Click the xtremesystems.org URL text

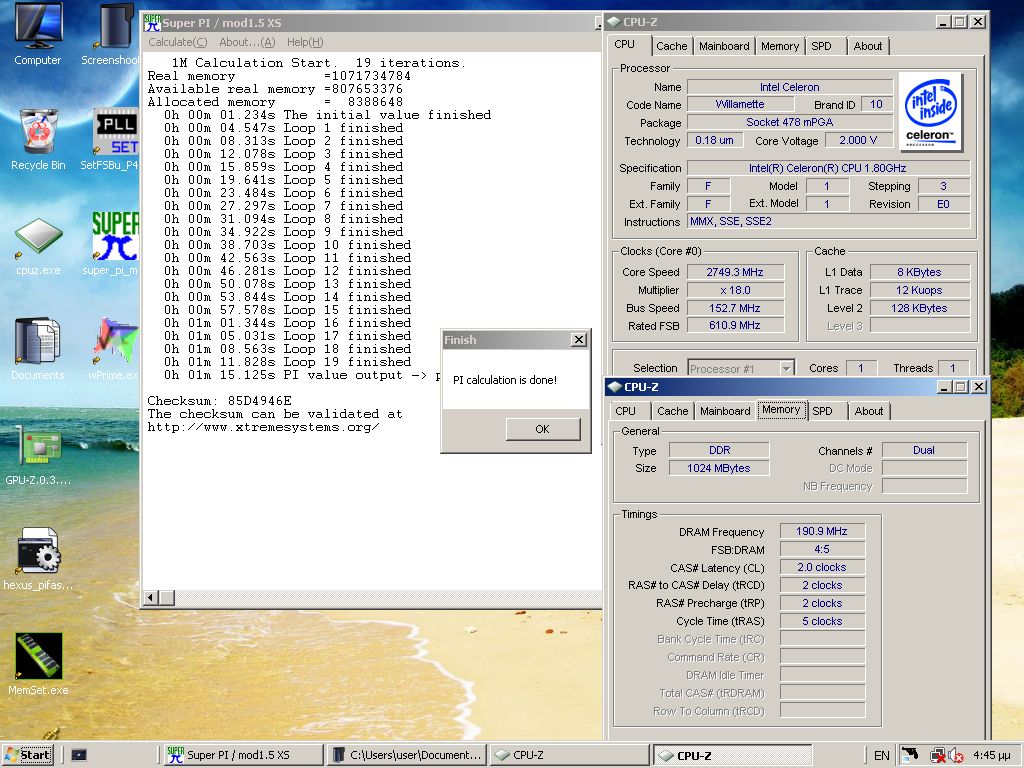(x=263, y=427)
